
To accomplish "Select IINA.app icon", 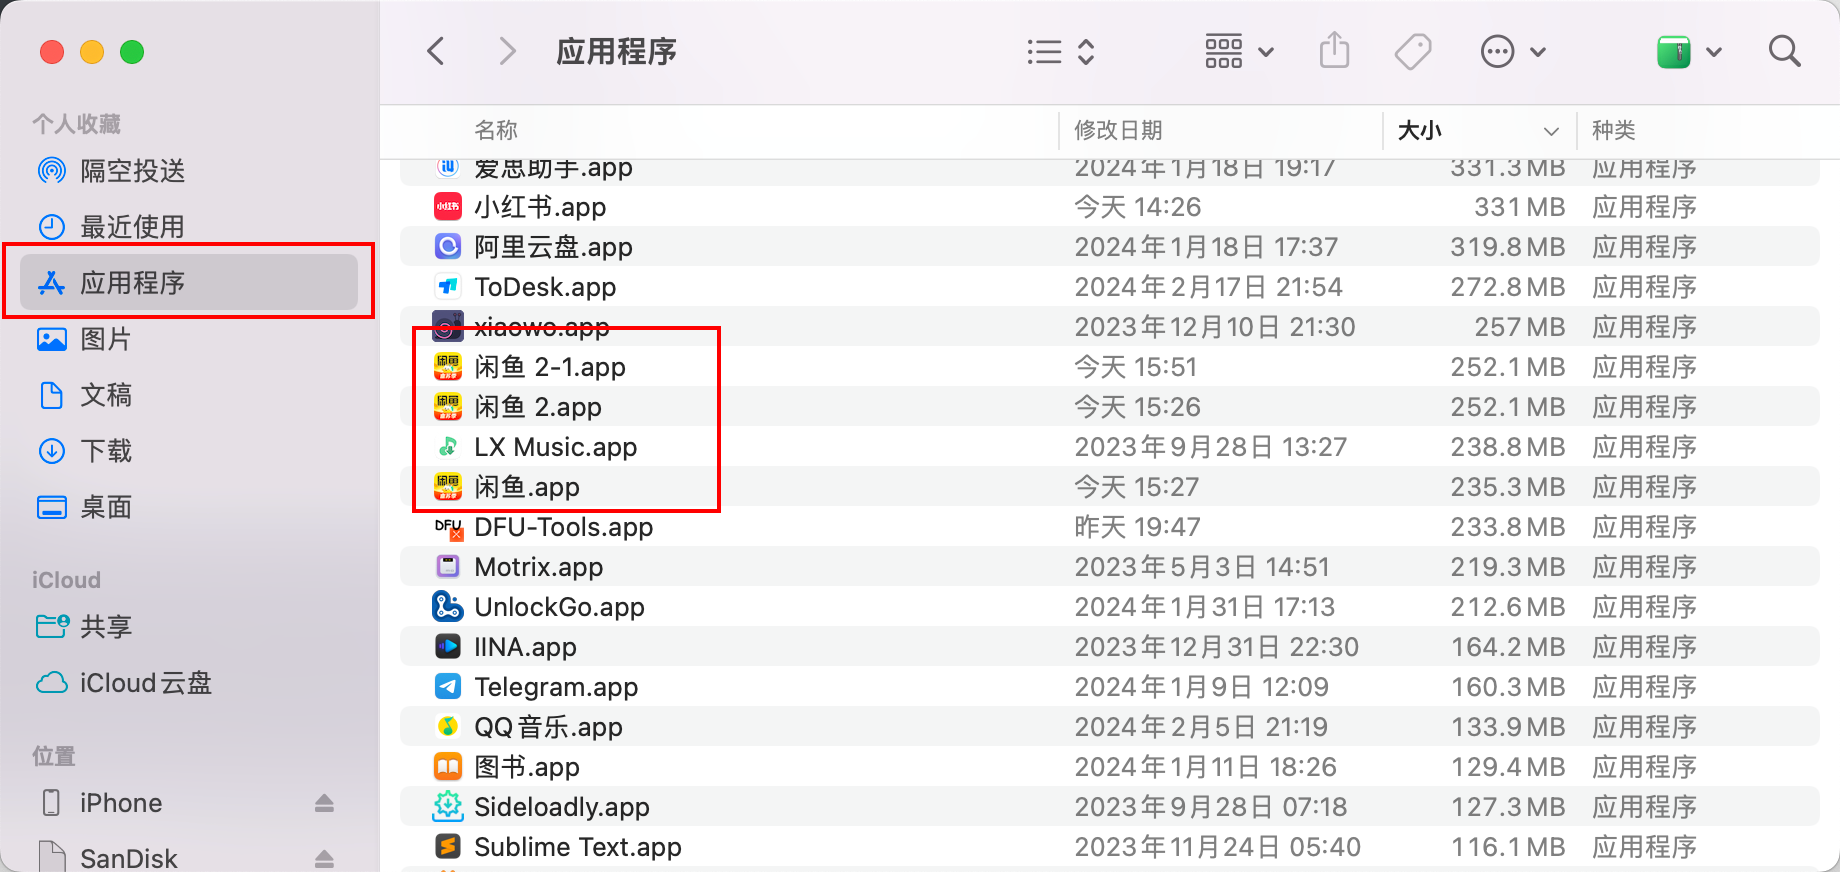I will 447,647.
